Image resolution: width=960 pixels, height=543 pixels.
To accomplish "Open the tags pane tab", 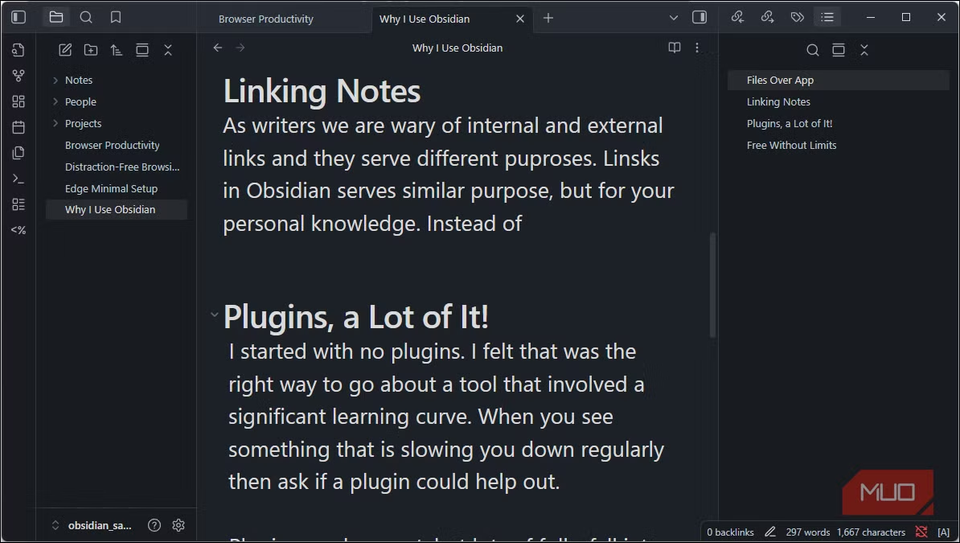I will pyautogui.click(x=797, y=17).
